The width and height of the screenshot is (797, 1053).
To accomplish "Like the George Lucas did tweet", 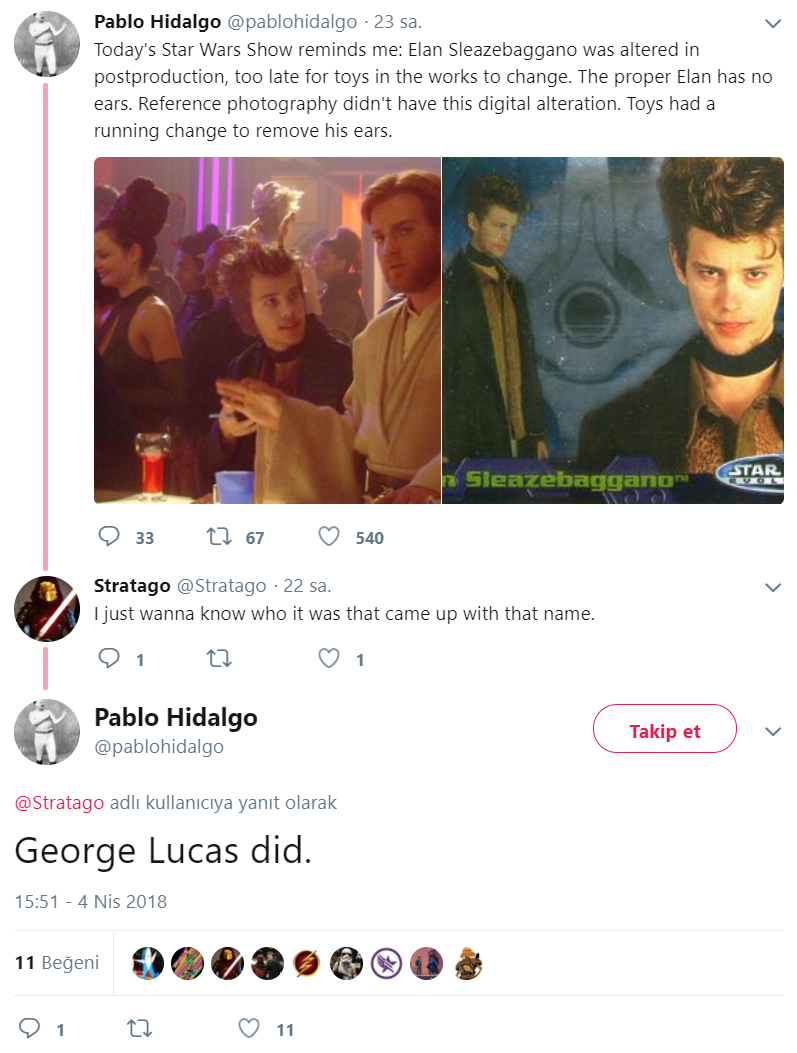I will coord(249,1028).
